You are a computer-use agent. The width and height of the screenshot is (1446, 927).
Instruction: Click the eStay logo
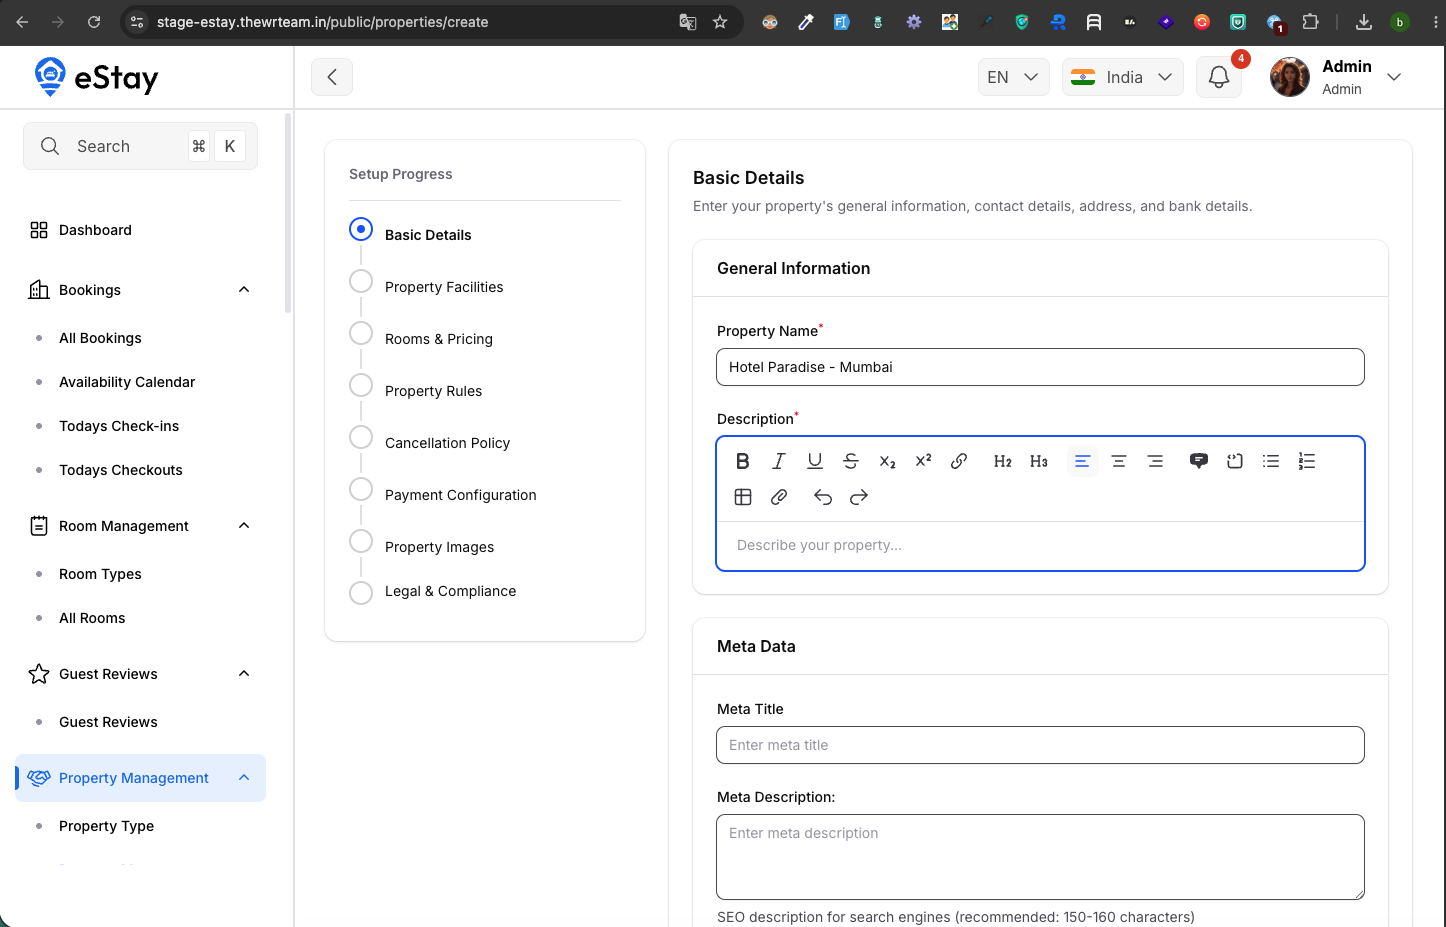pos(96,77)
